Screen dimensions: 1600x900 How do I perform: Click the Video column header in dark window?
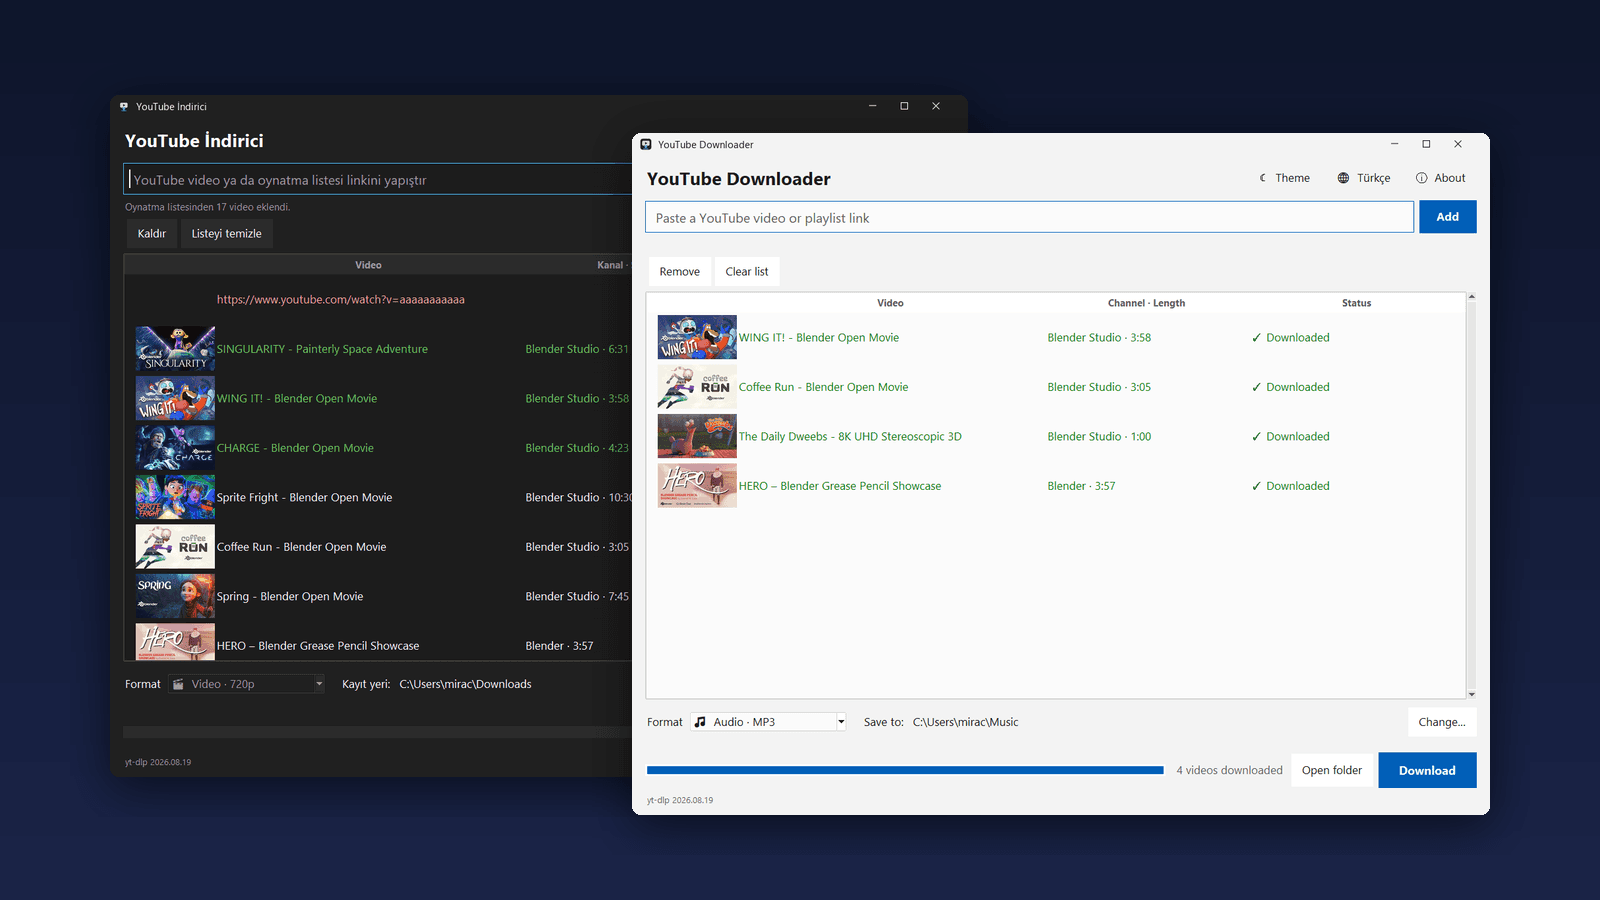368,265
